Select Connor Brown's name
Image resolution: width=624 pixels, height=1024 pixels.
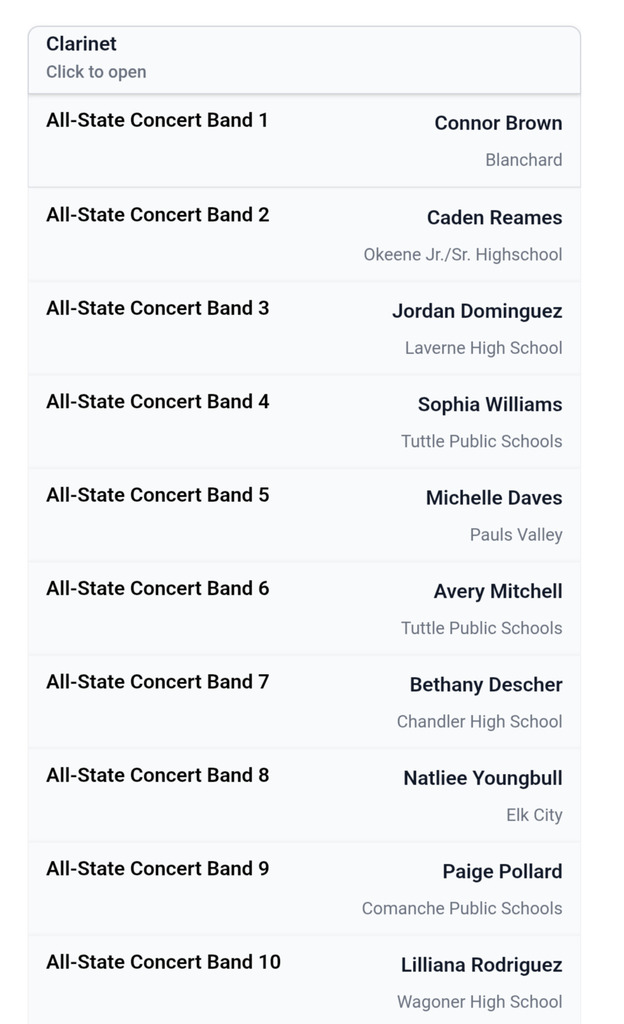click(x=498, y=123)
